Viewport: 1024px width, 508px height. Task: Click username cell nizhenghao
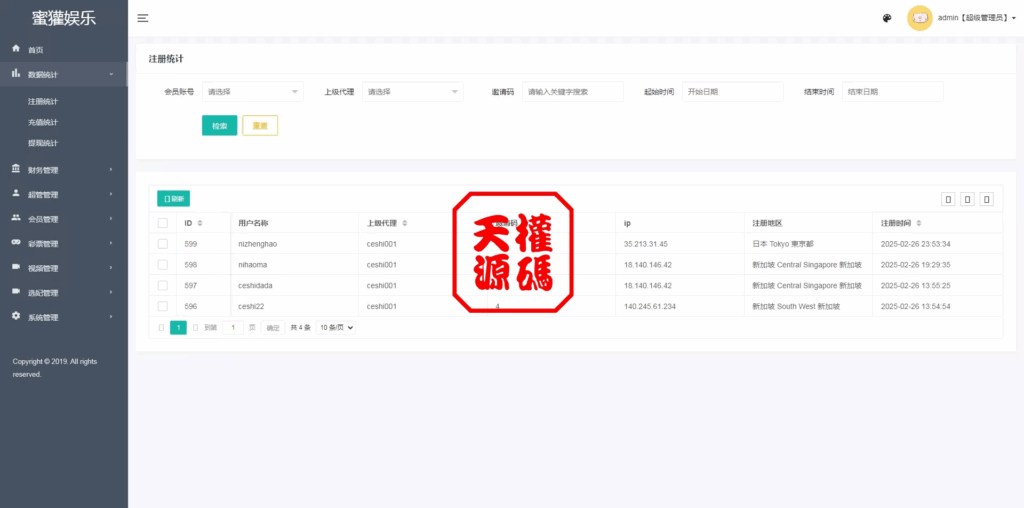[x=258, y=244]
